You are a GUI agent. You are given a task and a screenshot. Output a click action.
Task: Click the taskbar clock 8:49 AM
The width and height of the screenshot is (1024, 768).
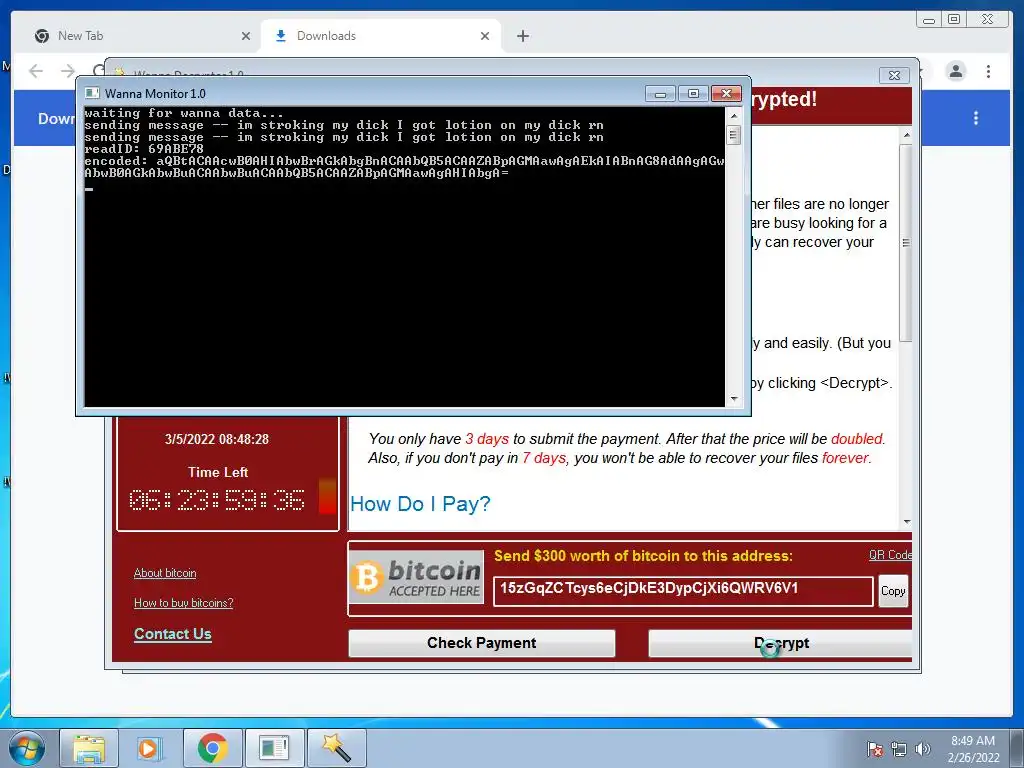[x=973, y=749]
